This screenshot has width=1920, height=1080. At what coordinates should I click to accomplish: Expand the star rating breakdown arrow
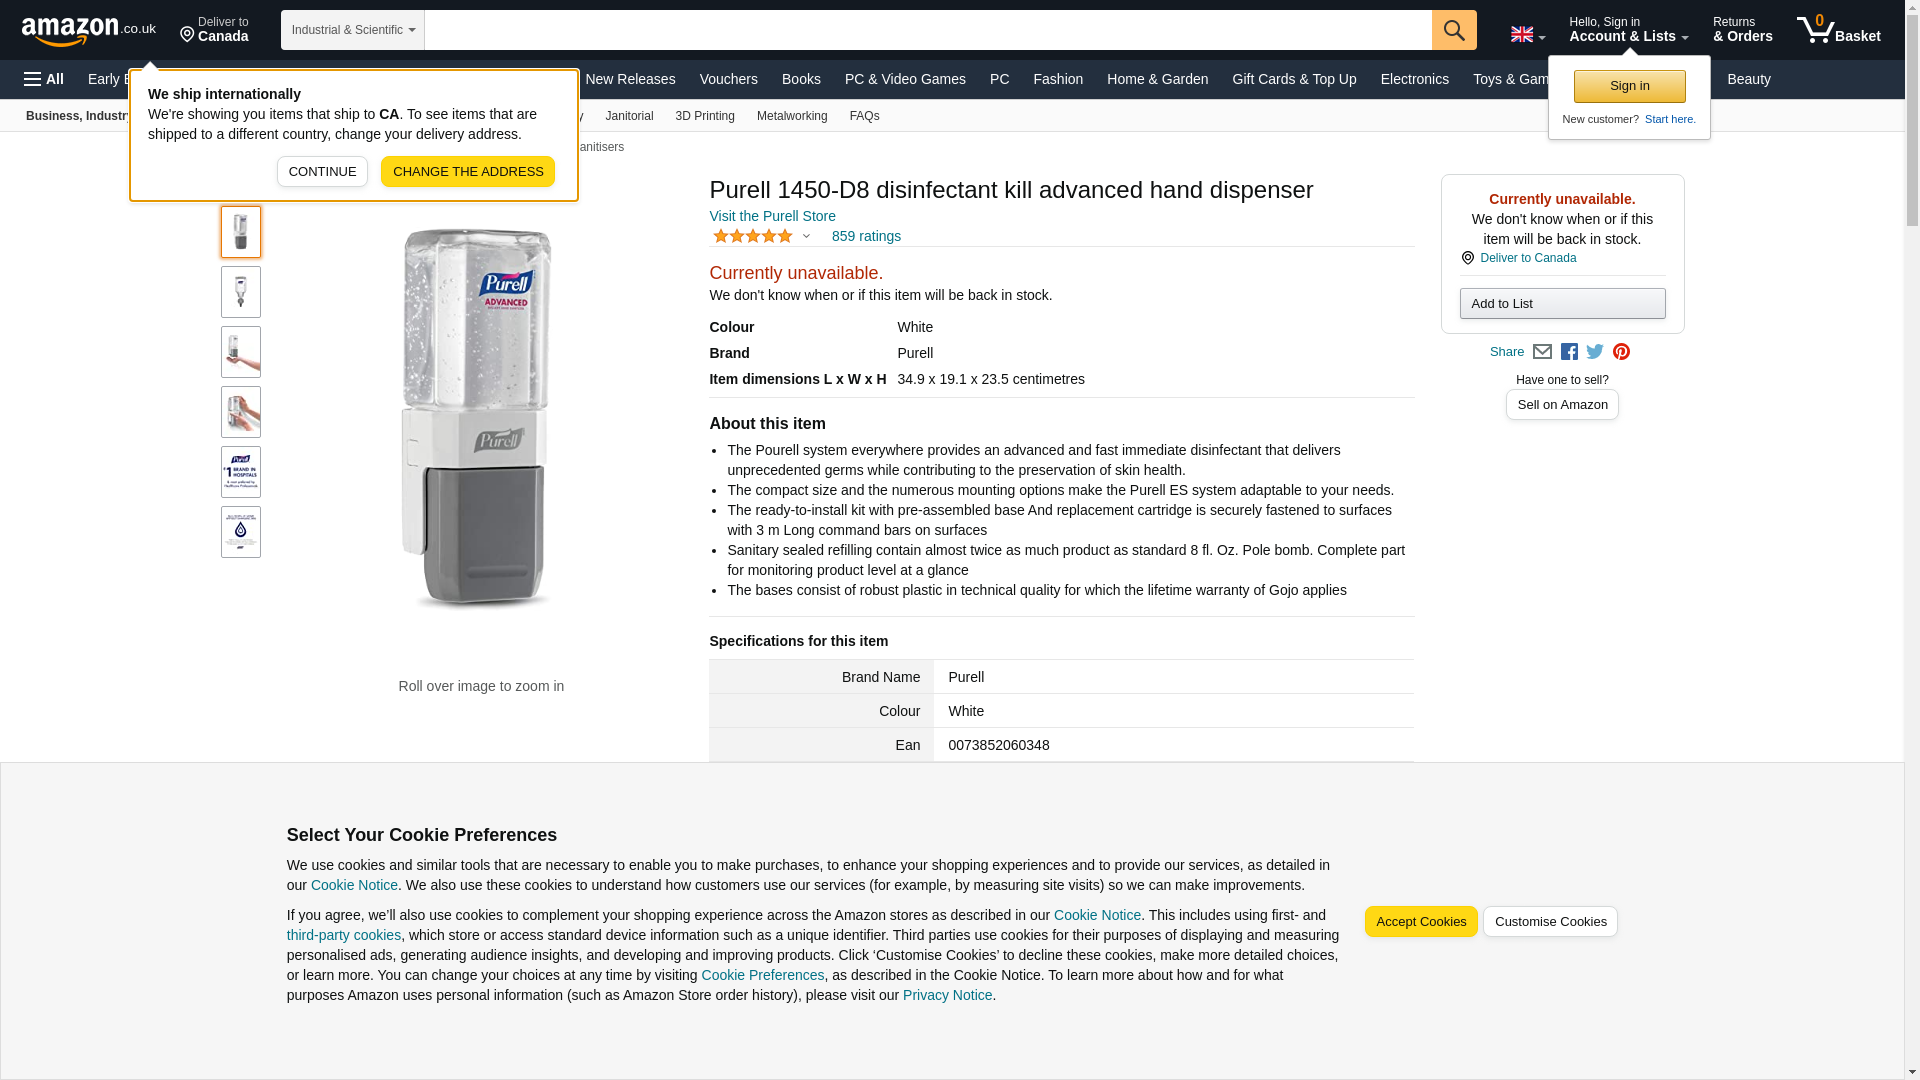click(806, 237)
